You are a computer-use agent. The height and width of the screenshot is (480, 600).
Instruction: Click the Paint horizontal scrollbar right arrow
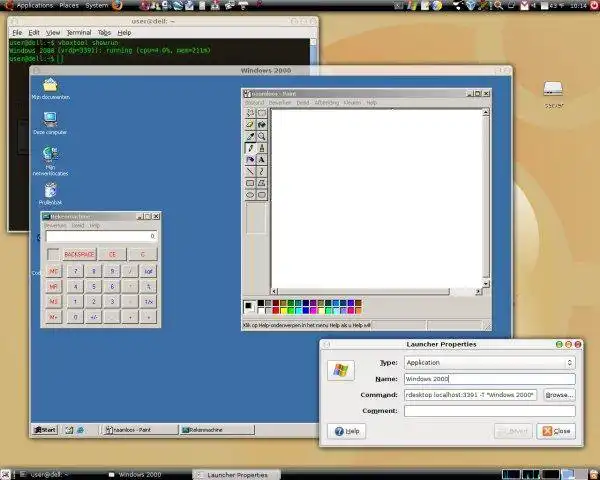478,292
